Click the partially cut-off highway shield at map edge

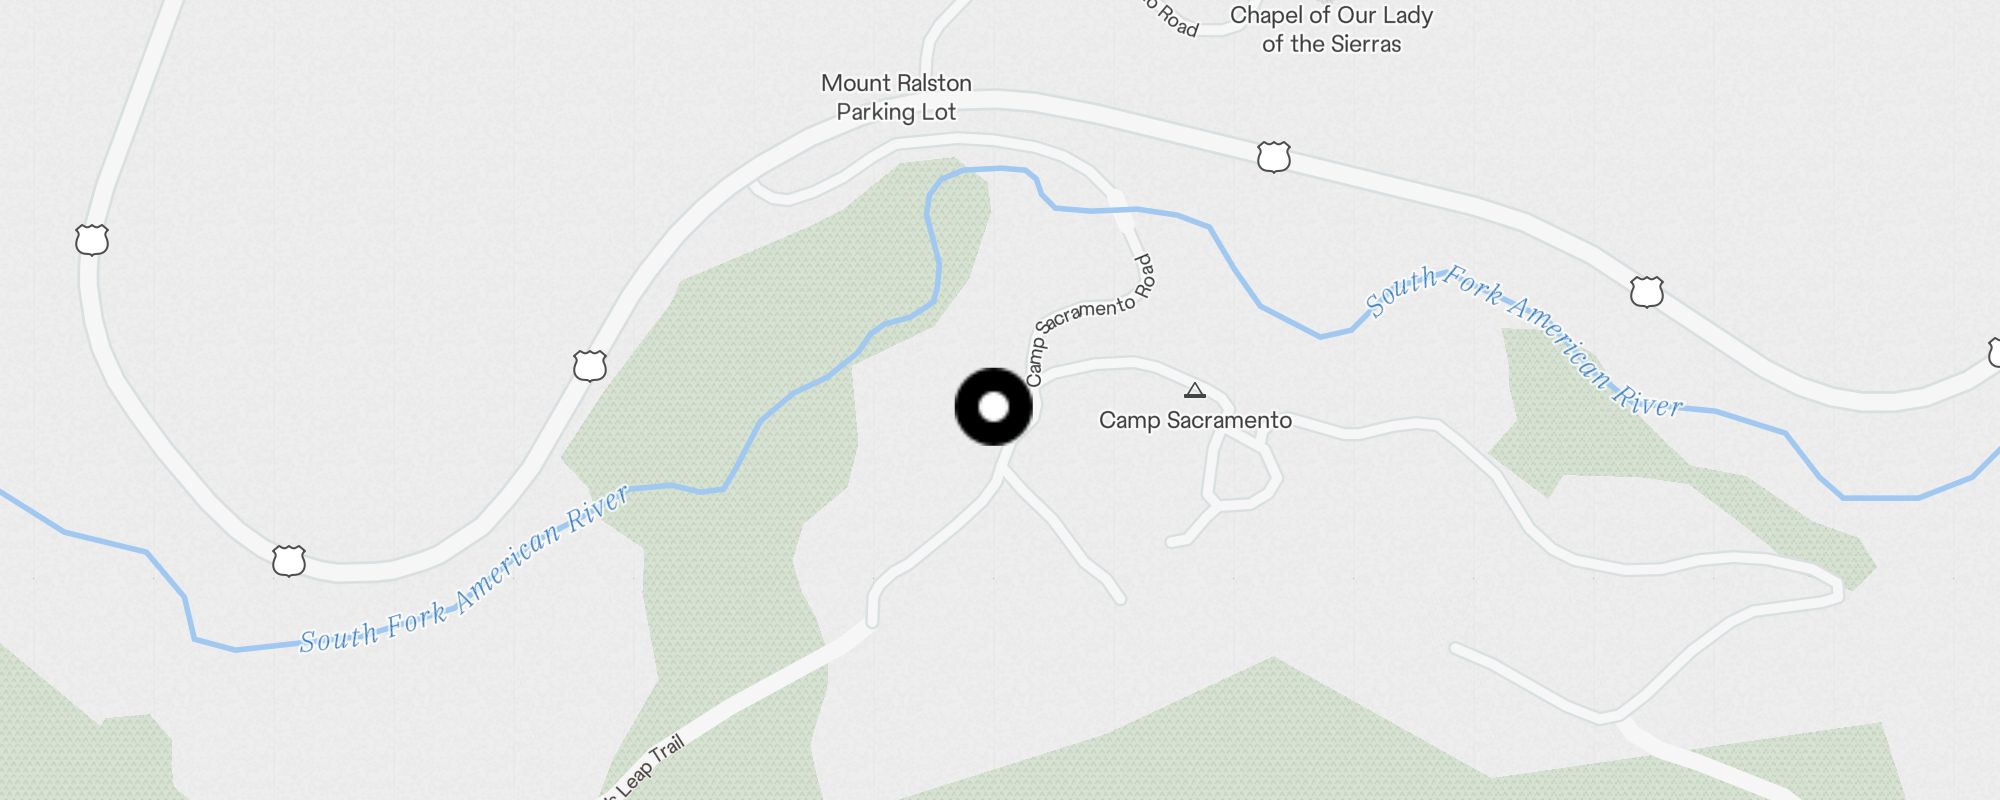click(x=1994, y=352)
